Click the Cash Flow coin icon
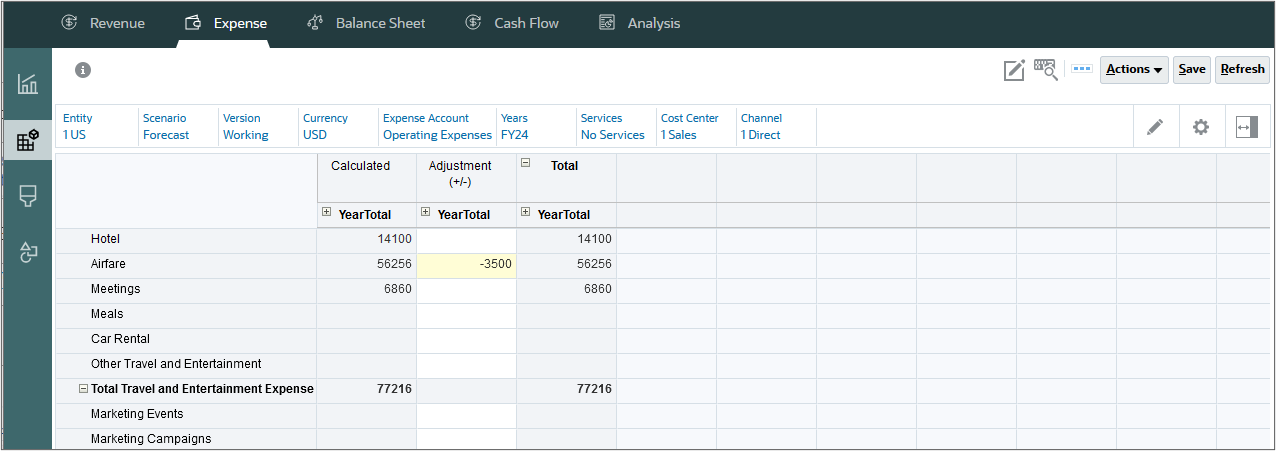This screenshot has width=1276, height=451. click(474, 23)
